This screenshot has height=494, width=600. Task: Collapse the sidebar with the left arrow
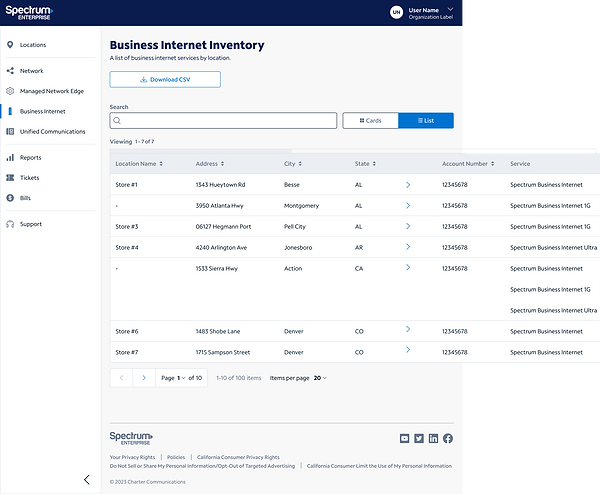point(87,479)
